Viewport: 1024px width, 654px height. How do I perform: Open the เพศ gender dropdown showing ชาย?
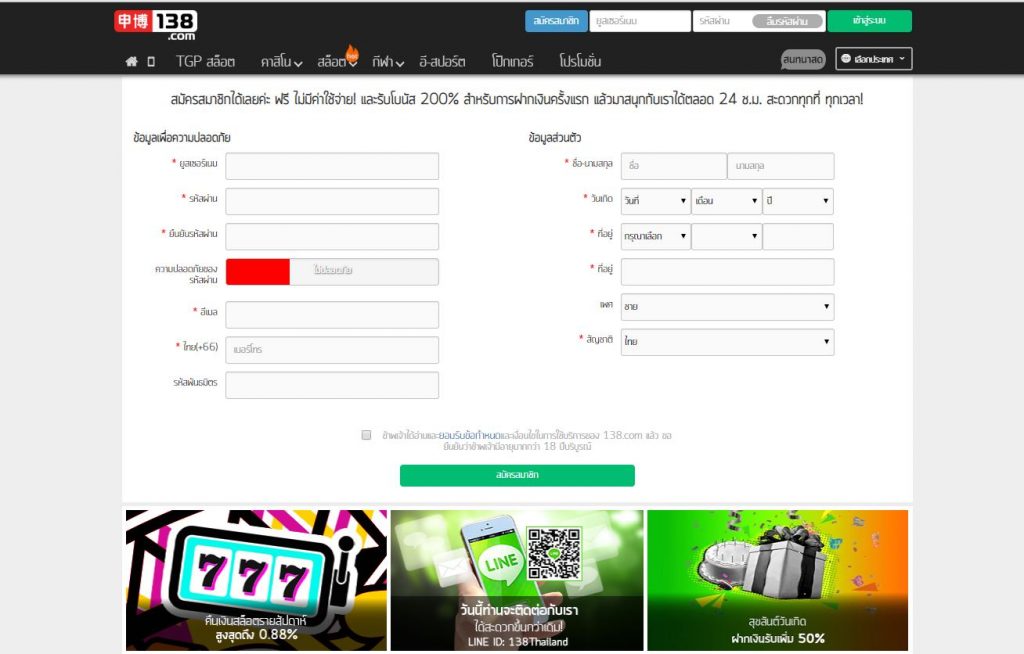(727, 306)
